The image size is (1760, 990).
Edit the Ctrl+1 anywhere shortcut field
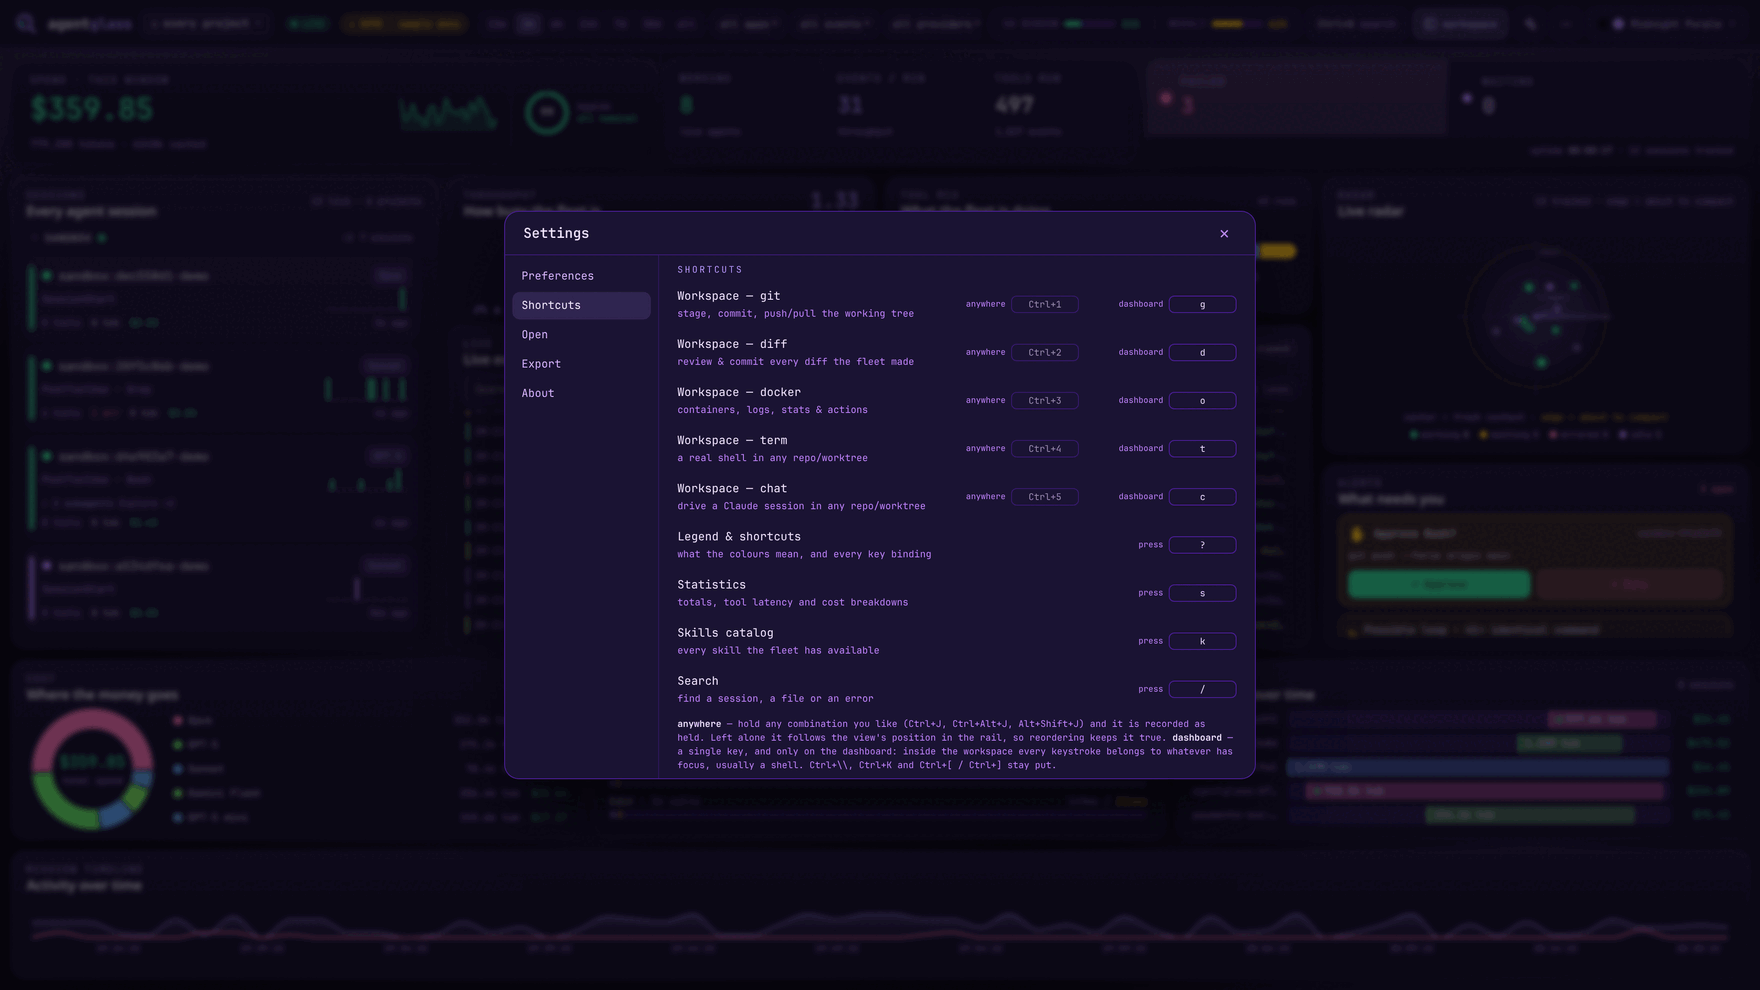coord(1045,304)
